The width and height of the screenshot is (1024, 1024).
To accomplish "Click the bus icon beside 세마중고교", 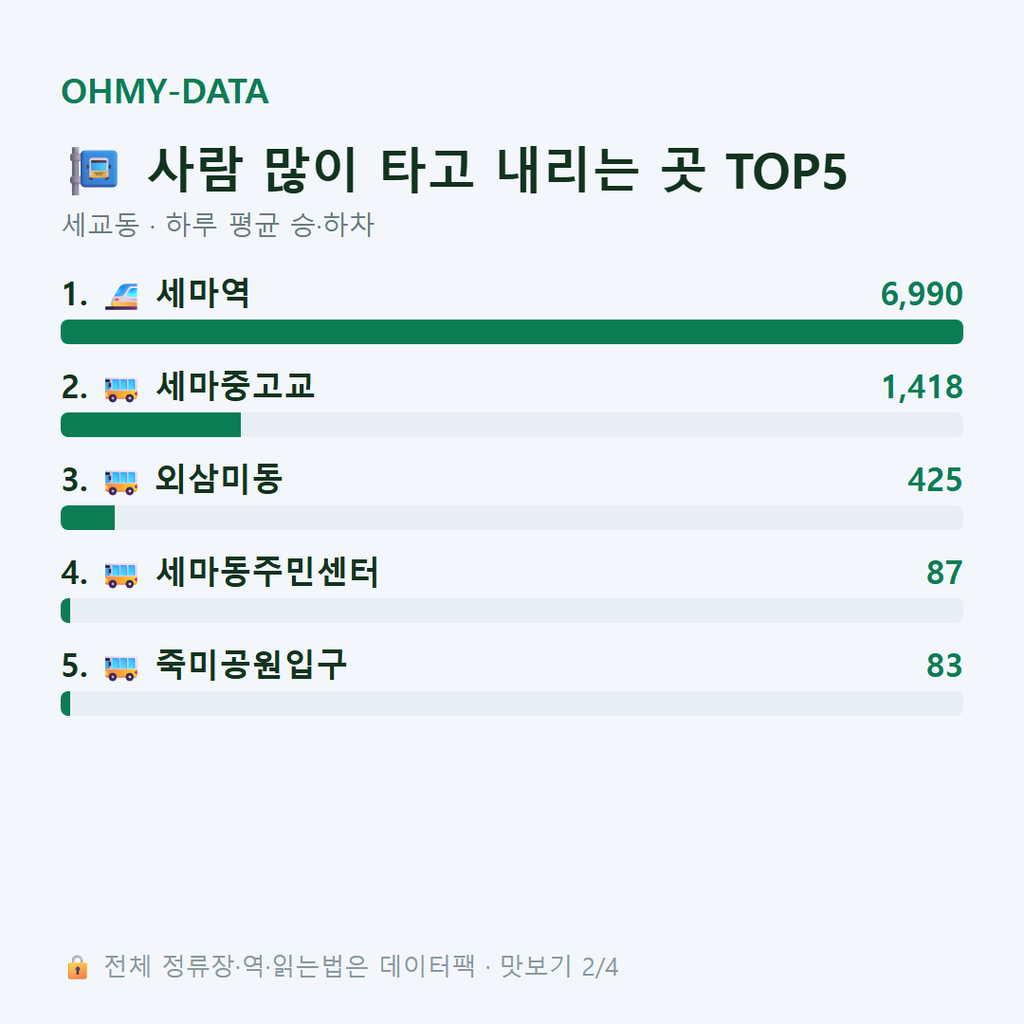I will point(121,389).
